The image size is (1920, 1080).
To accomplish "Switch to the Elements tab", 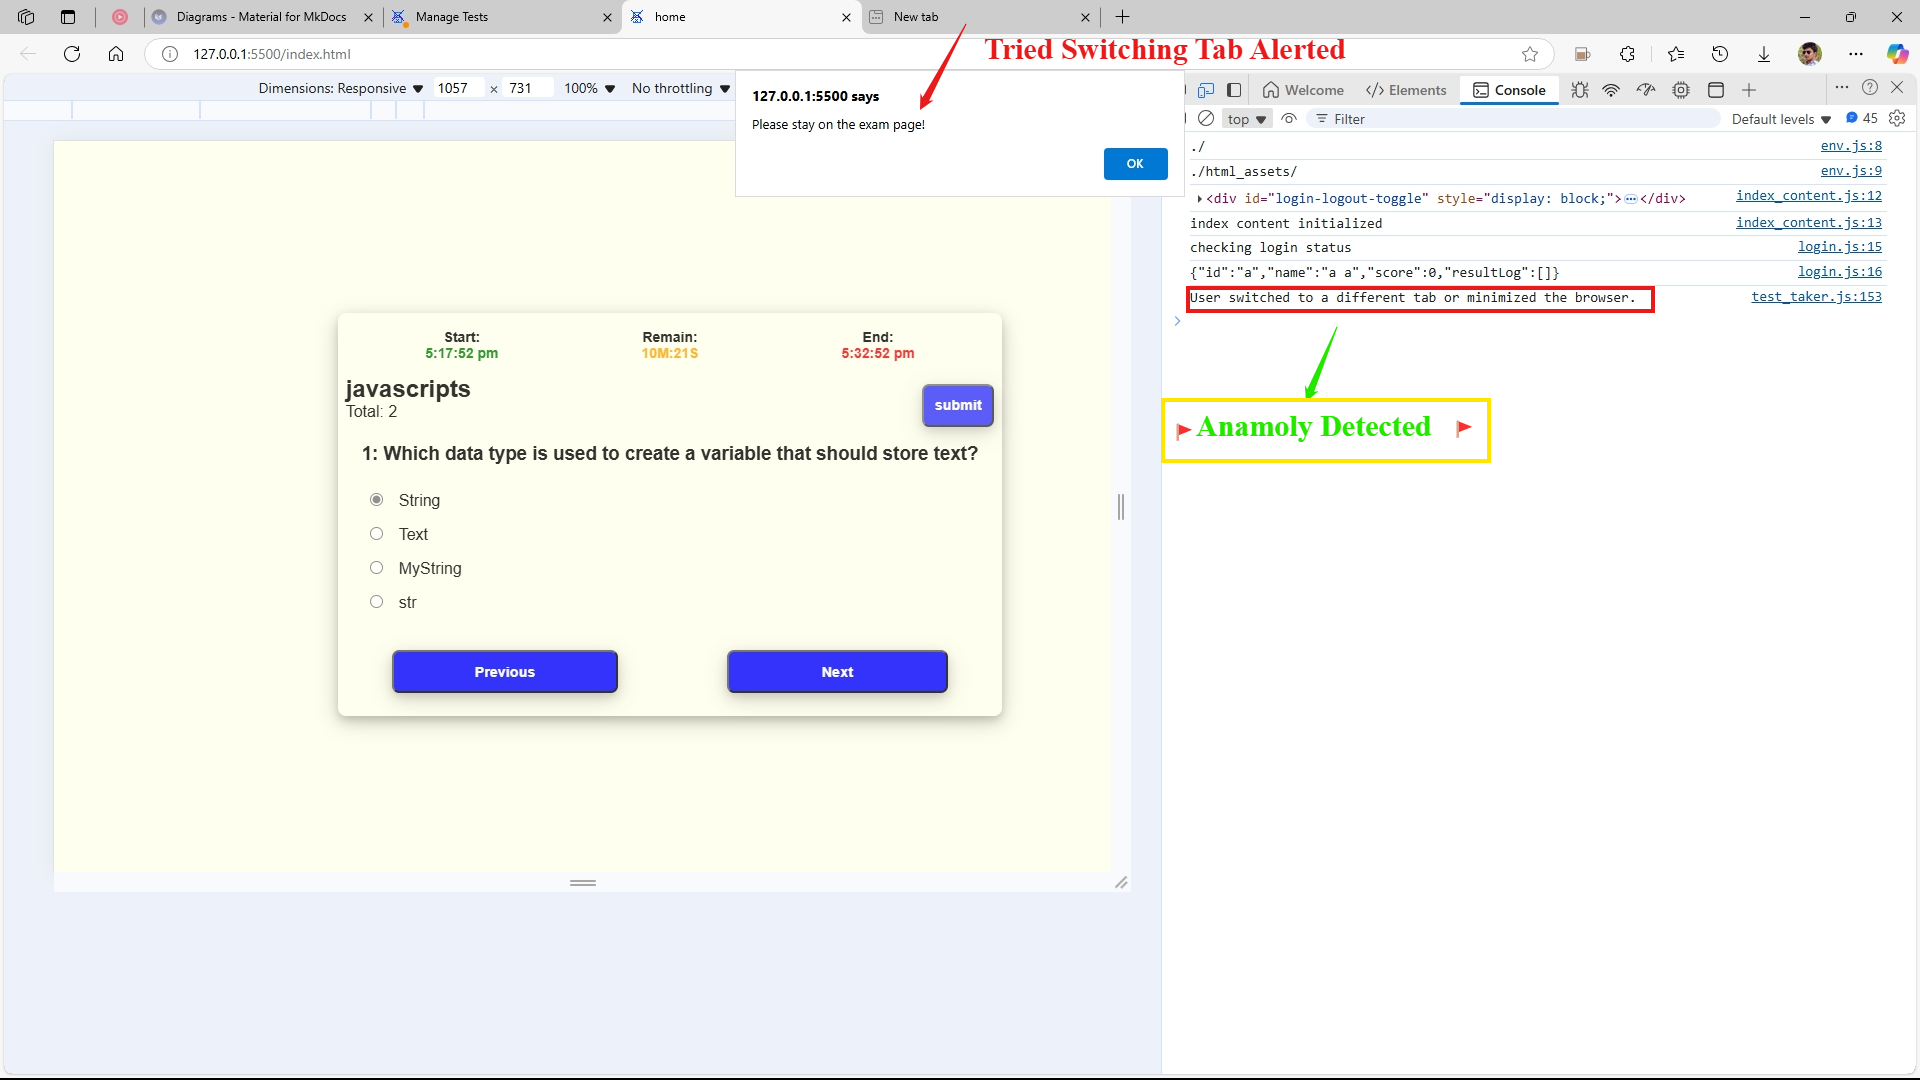I will coord(1406,90).
